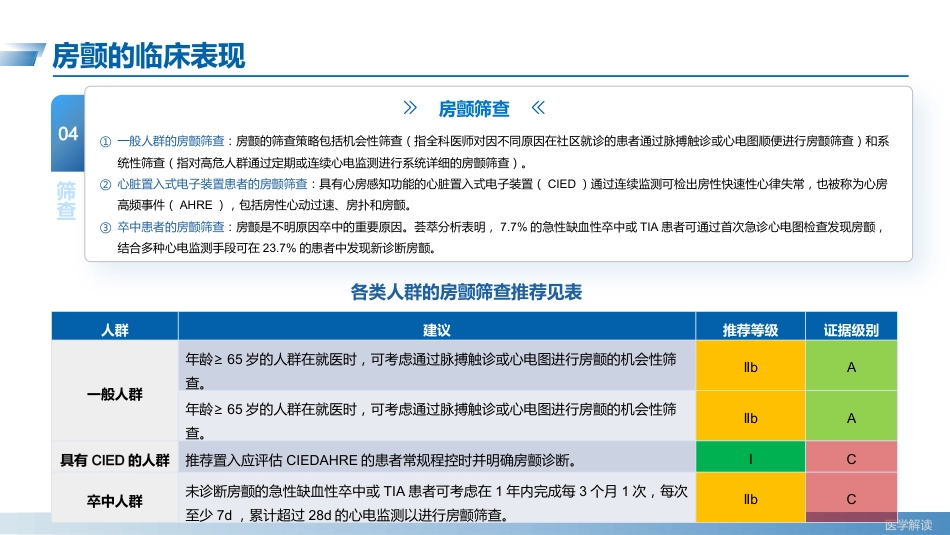The height and width of the screenshot is (535, 950).
Task: Click the circled number ② bullet
Action: pyautogui.click(x=105, y=184)
